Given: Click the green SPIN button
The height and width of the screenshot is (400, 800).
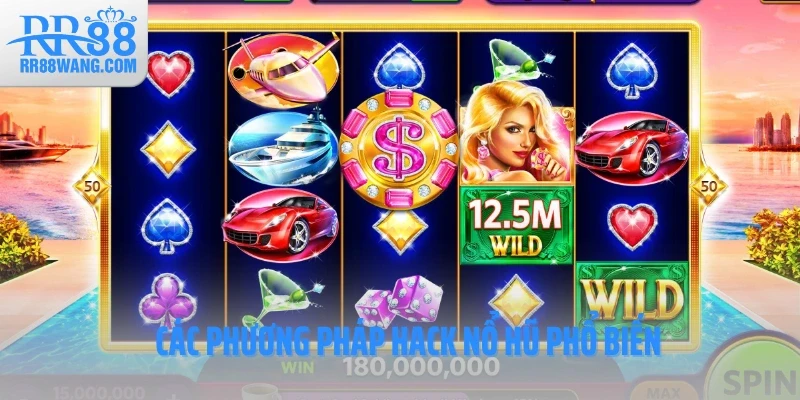Looking at the screenshot, I should [x=756, y=377].
